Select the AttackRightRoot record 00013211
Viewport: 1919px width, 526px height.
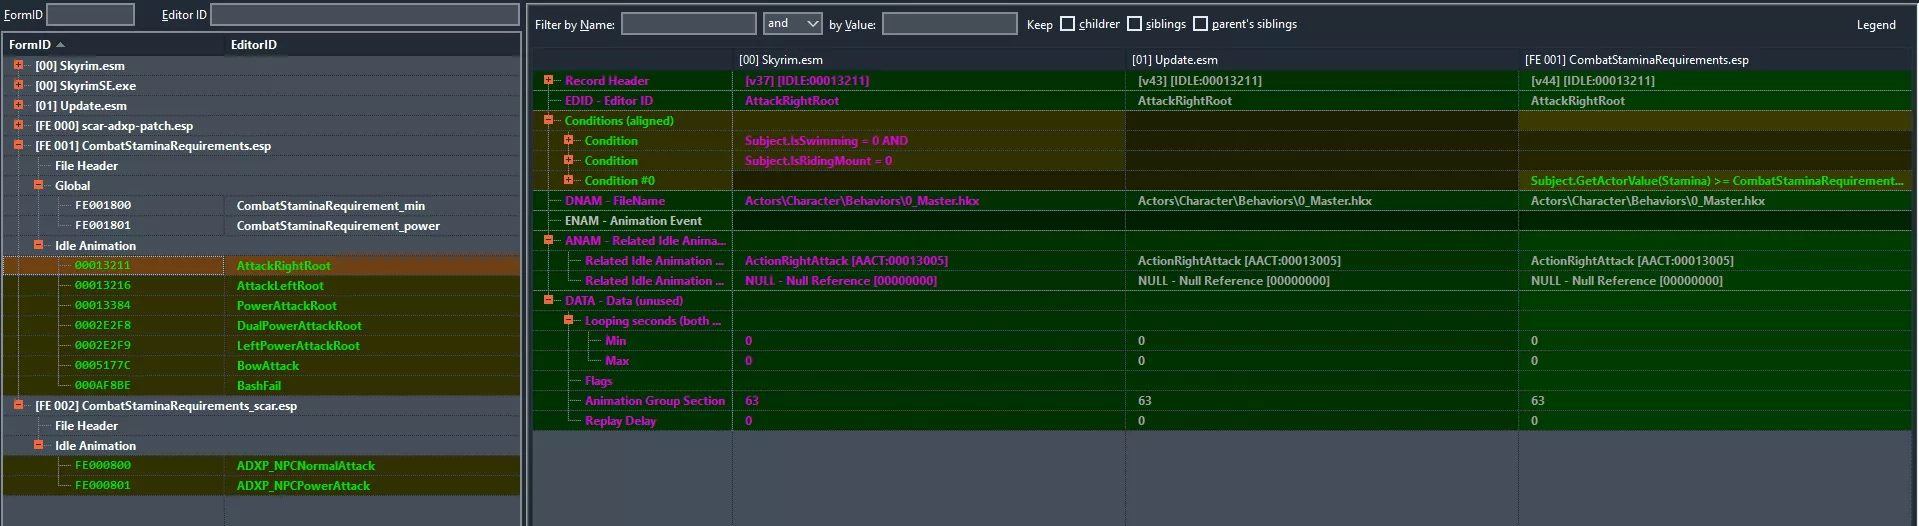(261, 265)
